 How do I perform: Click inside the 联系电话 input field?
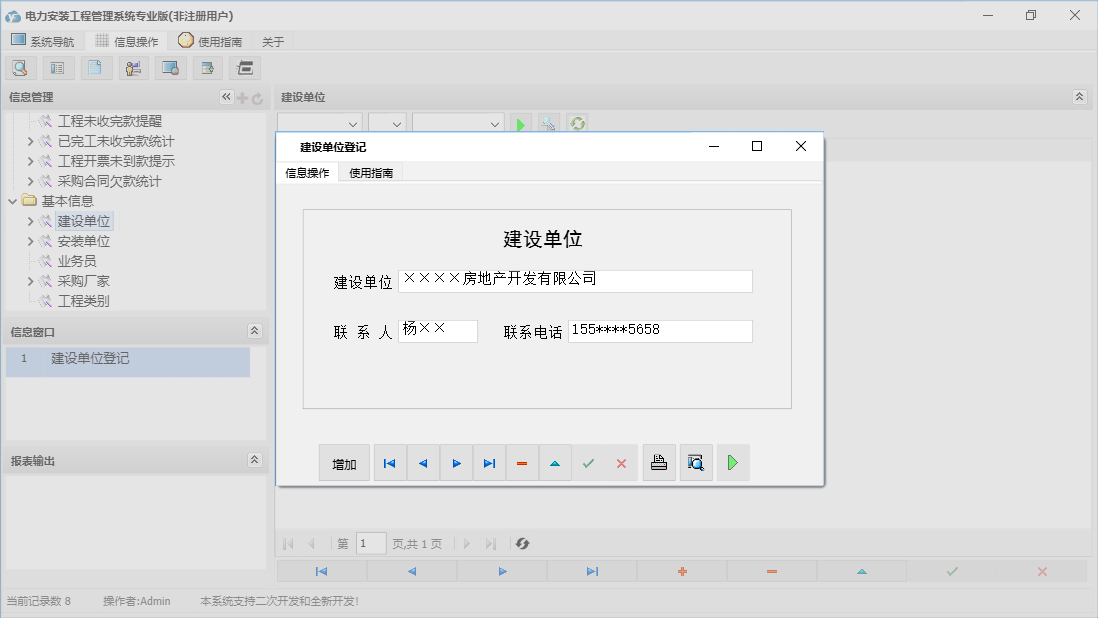tap(660, 330)
